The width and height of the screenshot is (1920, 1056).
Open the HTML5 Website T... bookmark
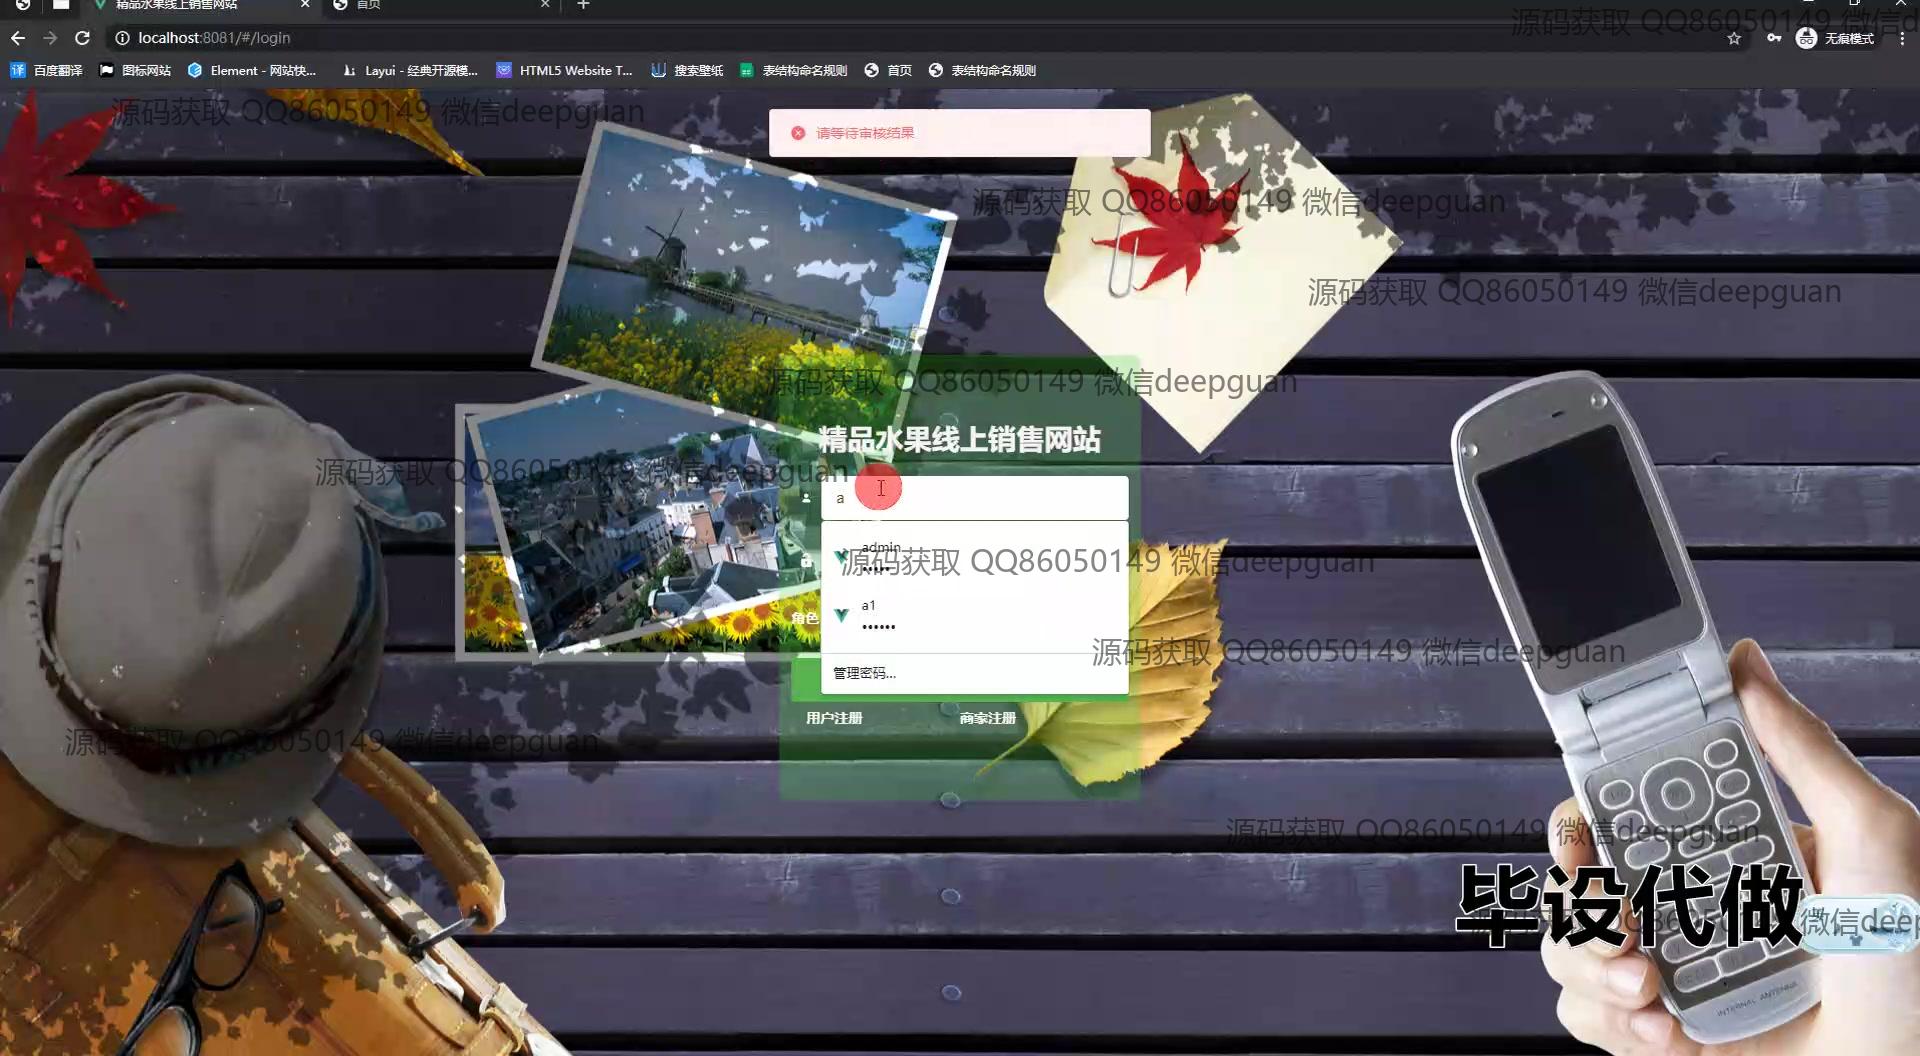564,70
